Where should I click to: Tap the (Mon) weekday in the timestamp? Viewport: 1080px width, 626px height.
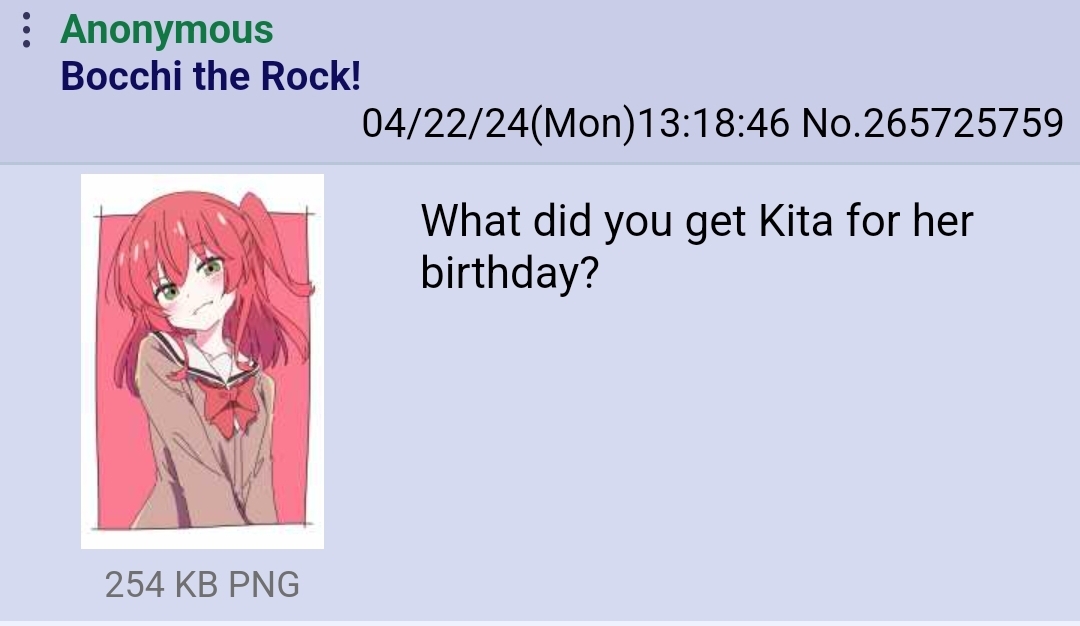point(583,124)
